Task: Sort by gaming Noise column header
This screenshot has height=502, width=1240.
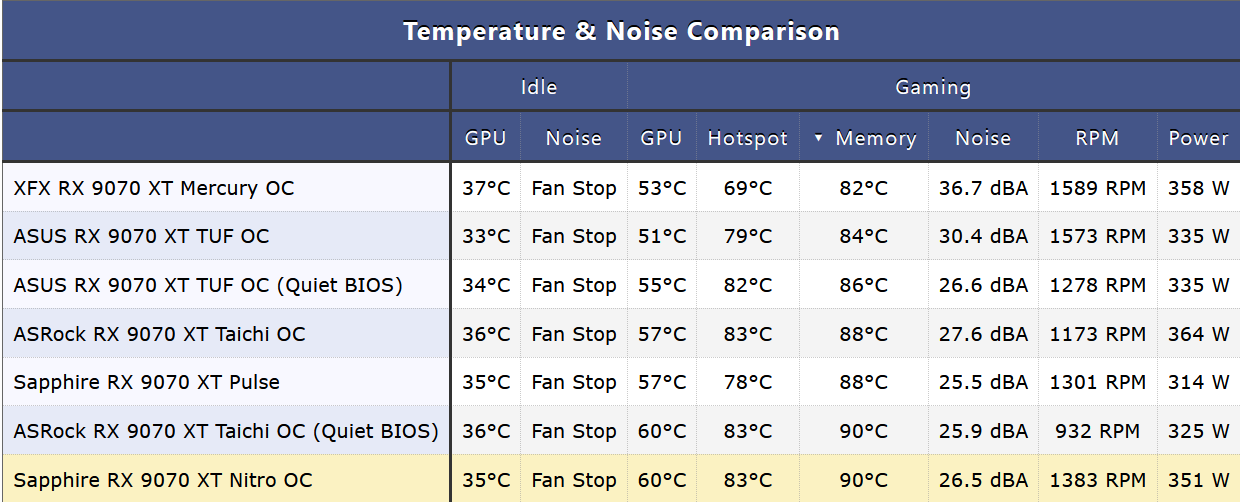Action: pos(983,138)
